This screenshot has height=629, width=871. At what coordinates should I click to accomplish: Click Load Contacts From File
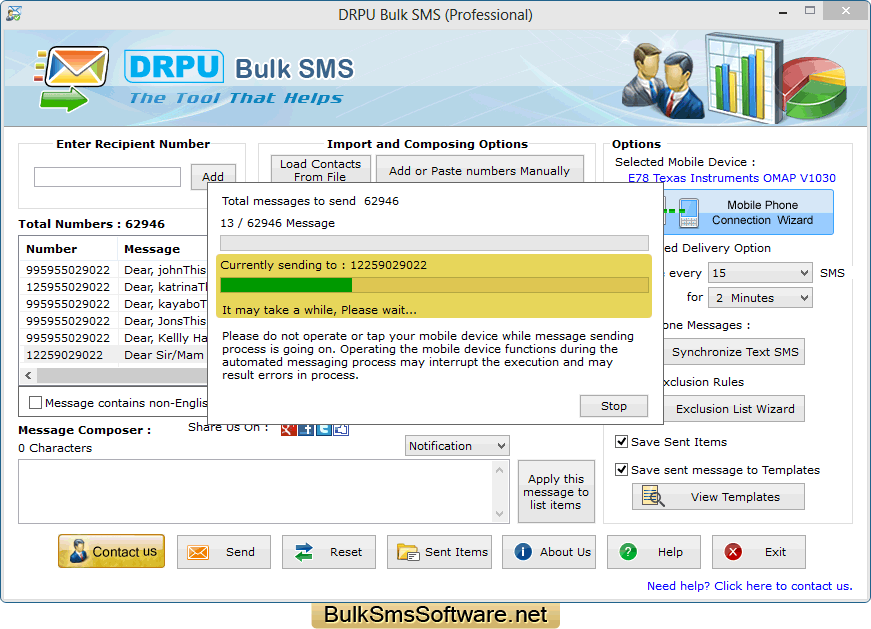pyautogui.click(x=321, y=169)
